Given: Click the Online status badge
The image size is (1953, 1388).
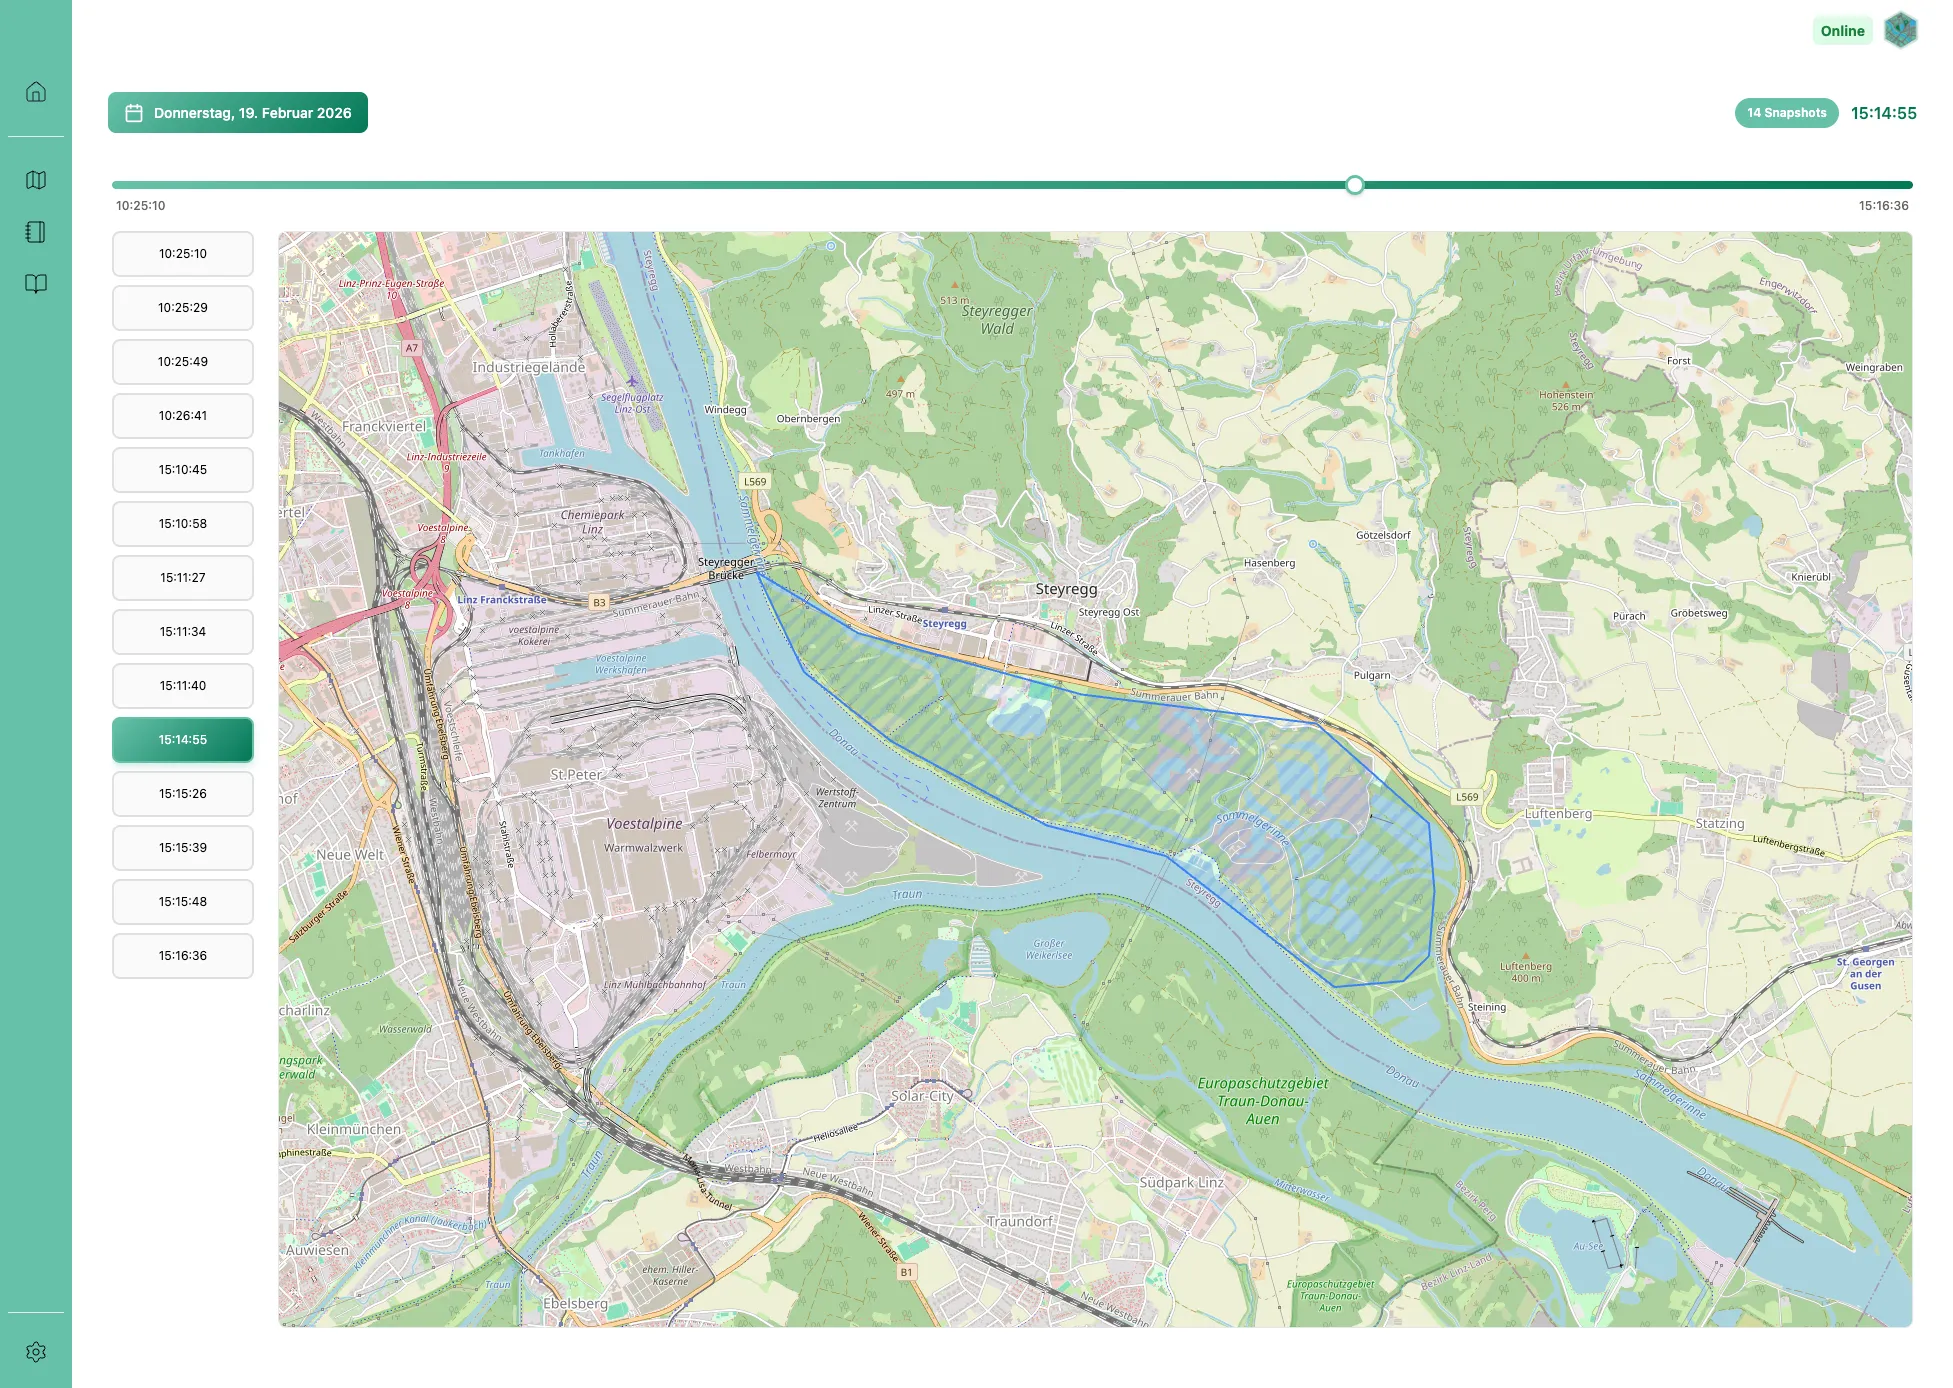Looking at the screenshot, I should tap(1842, 31).
